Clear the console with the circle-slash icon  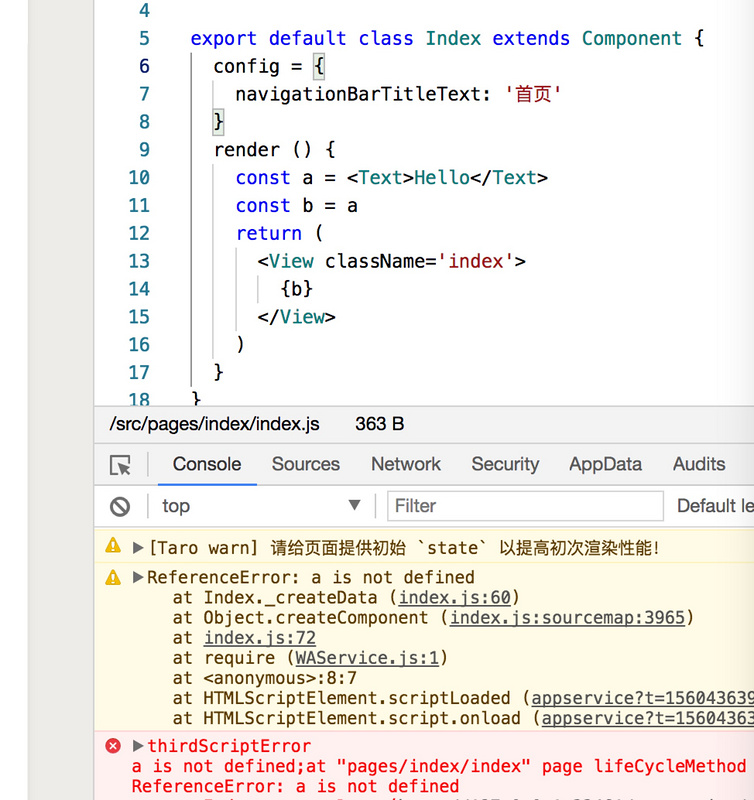tap(120, 506)
